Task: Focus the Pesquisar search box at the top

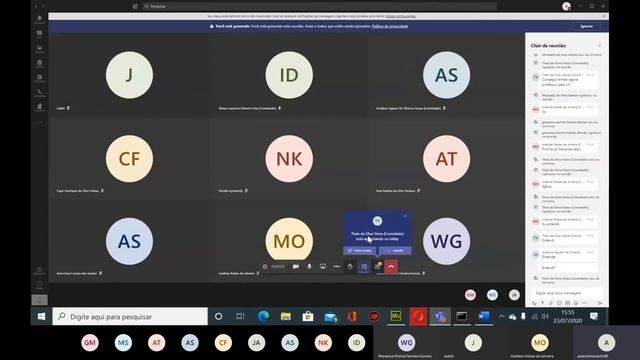Action: tap(320, 6)
